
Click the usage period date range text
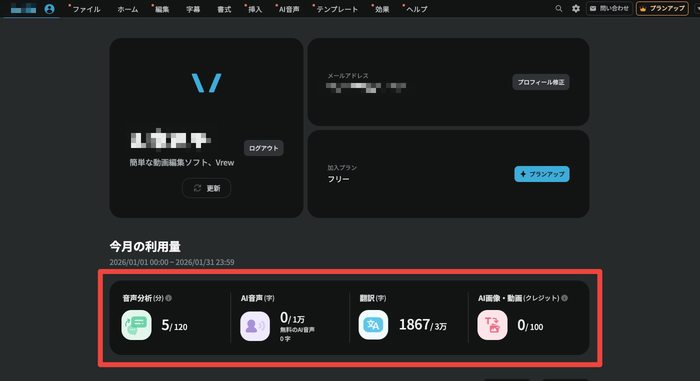pos(172,262)
